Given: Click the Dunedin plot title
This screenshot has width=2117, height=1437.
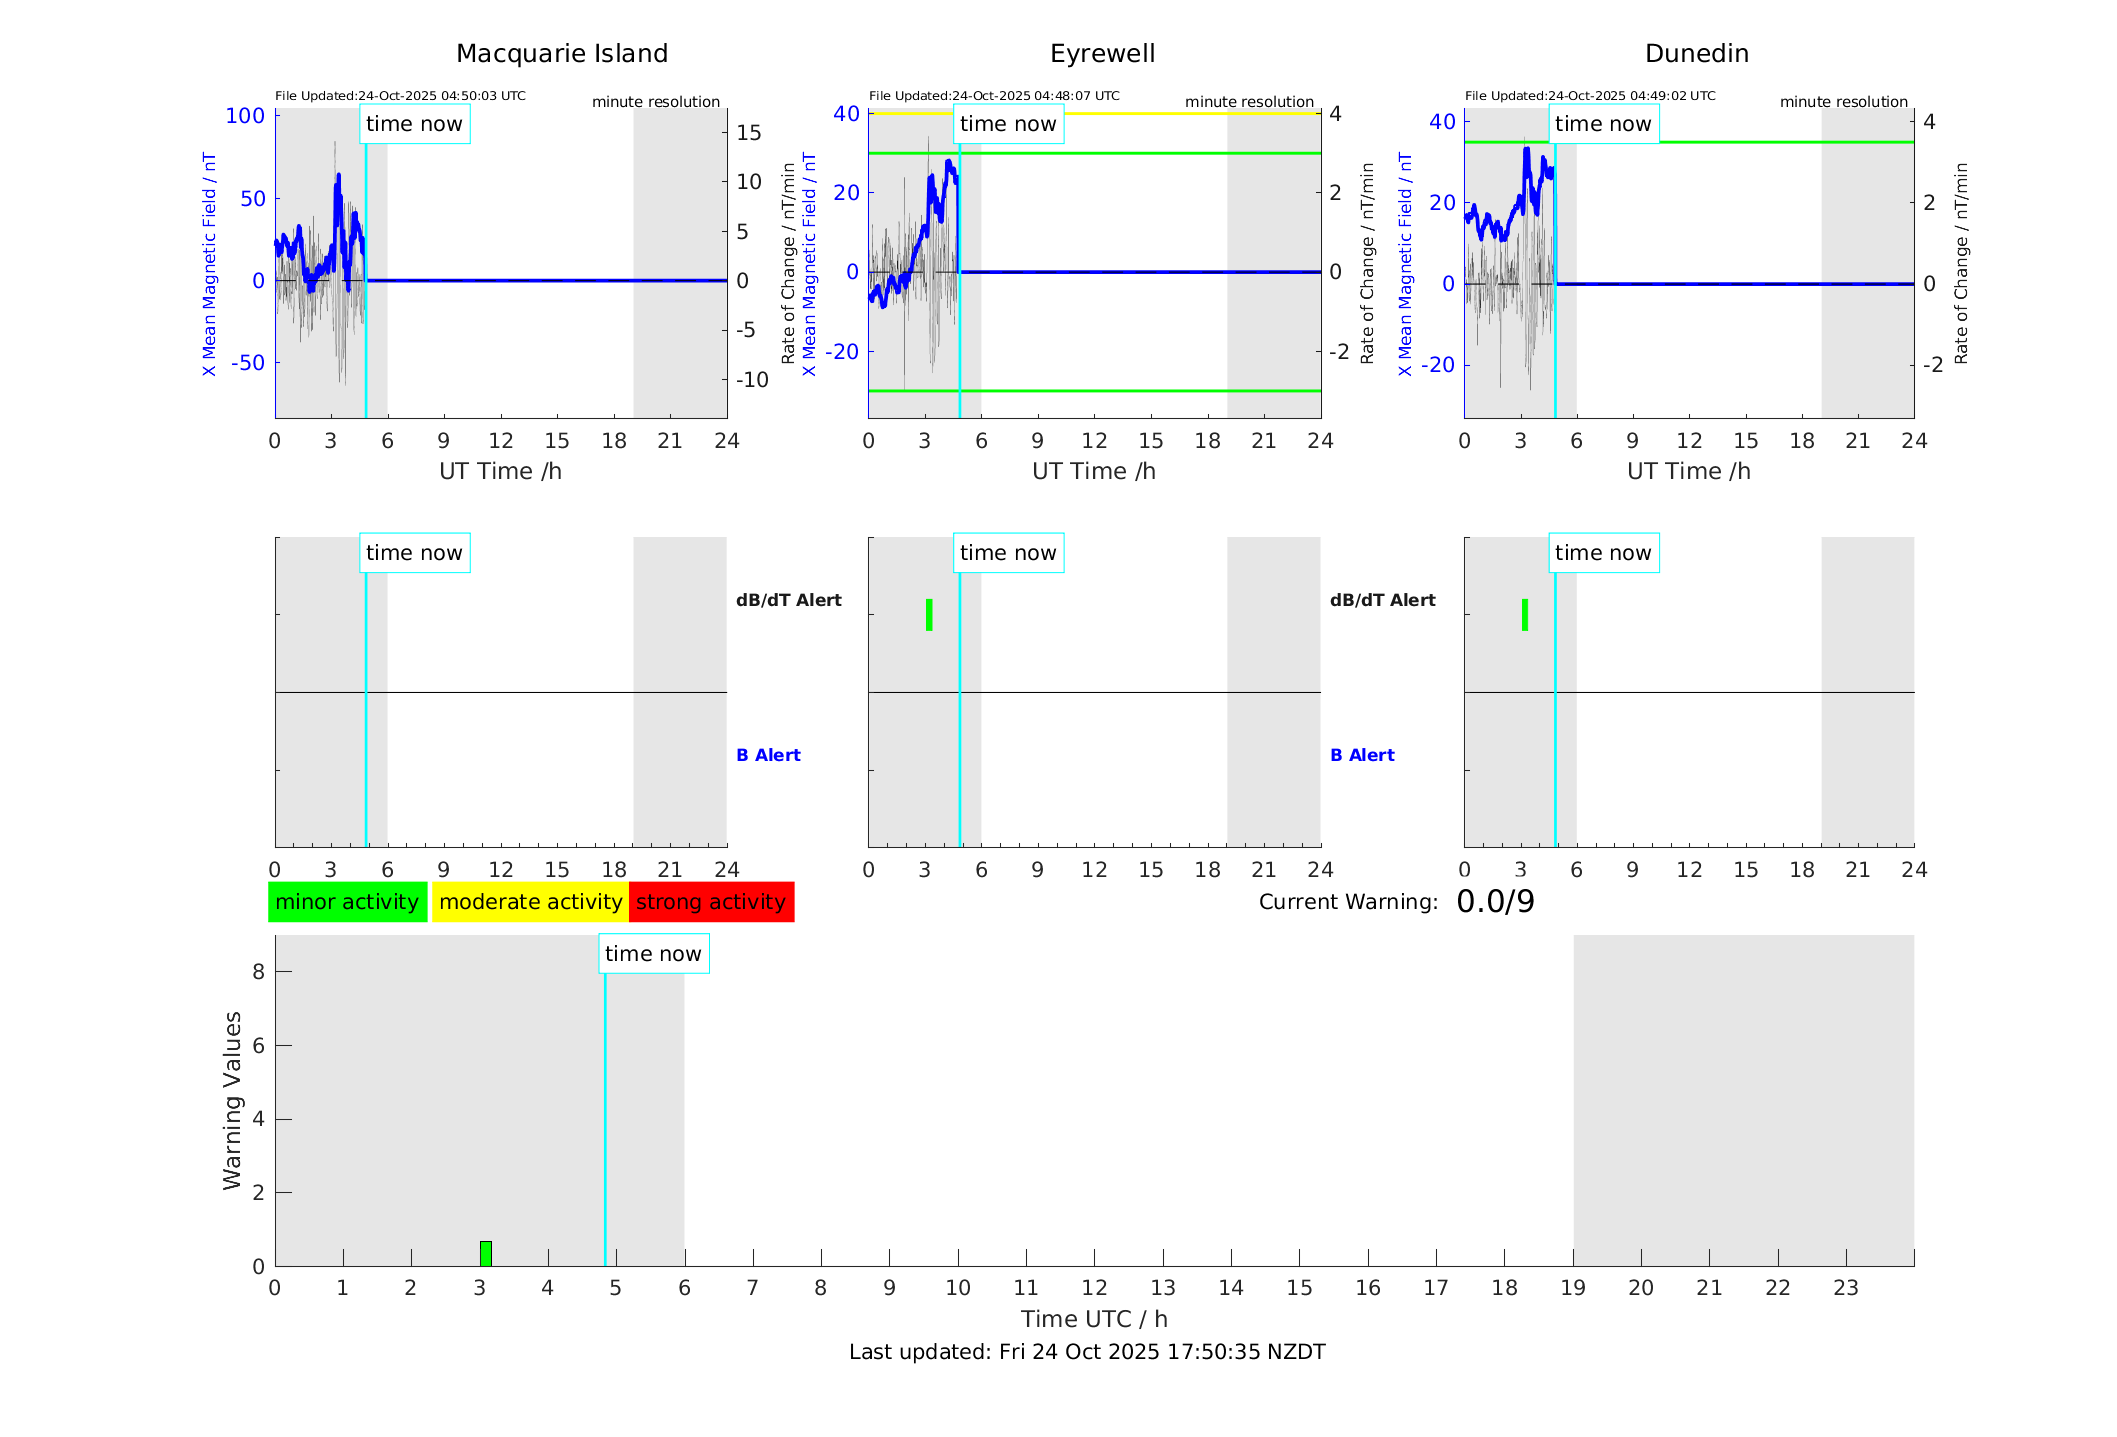Looking at the screenshot, I should [x=1696, y=54].
